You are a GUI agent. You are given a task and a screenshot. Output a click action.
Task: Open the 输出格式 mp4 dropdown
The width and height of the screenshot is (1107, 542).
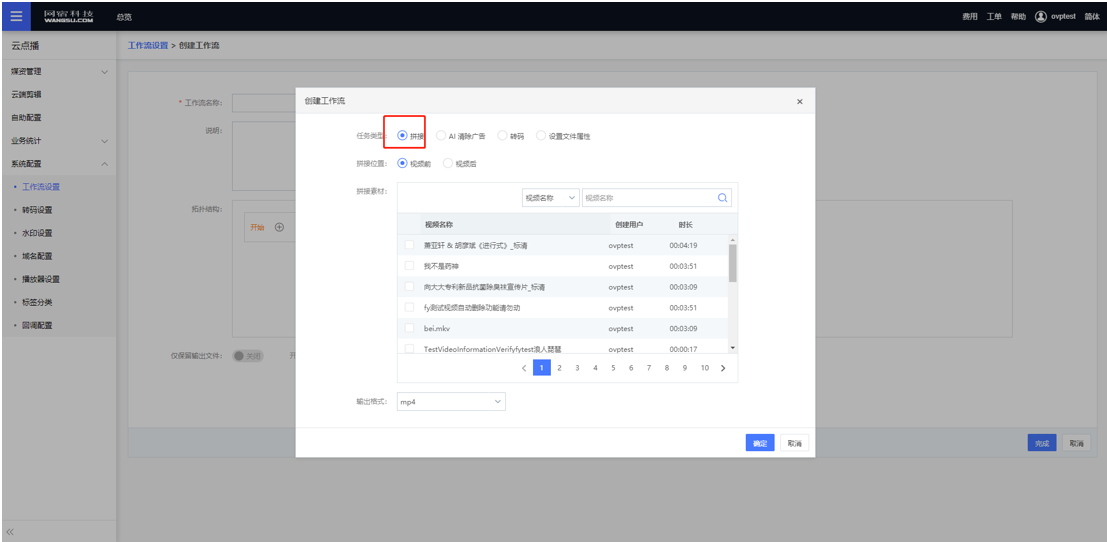(451, 402)
